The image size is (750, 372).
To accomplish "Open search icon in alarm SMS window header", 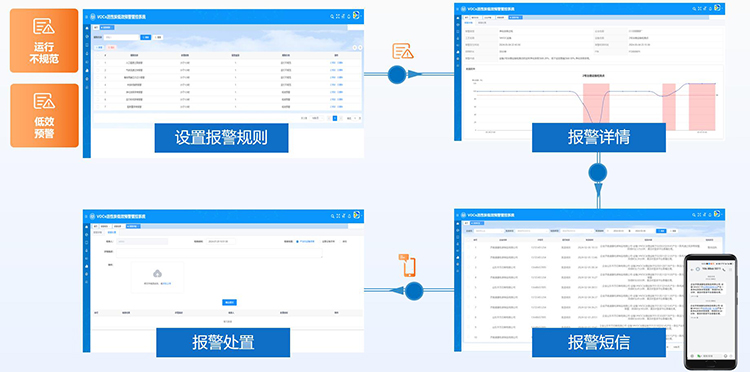I will tap(694, 215).
